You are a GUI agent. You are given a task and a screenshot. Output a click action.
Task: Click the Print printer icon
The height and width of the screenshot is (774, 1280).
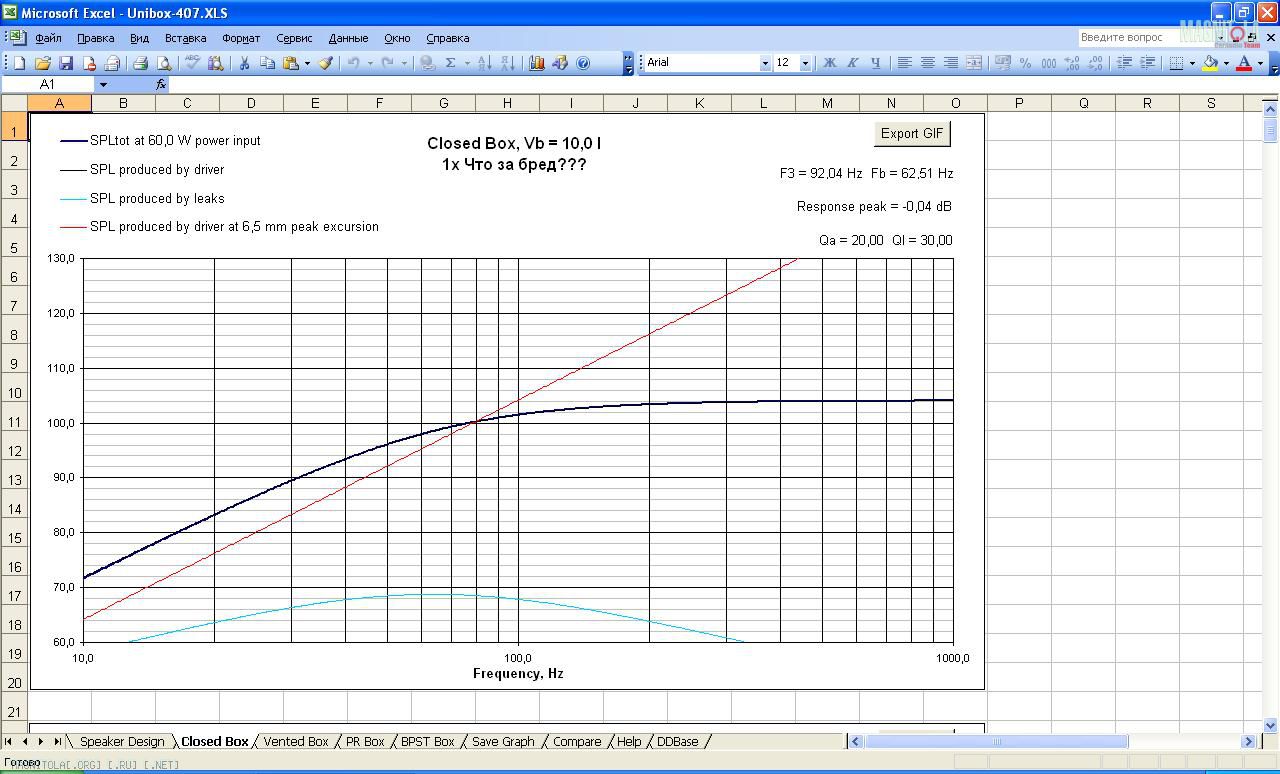pos(140,63)
